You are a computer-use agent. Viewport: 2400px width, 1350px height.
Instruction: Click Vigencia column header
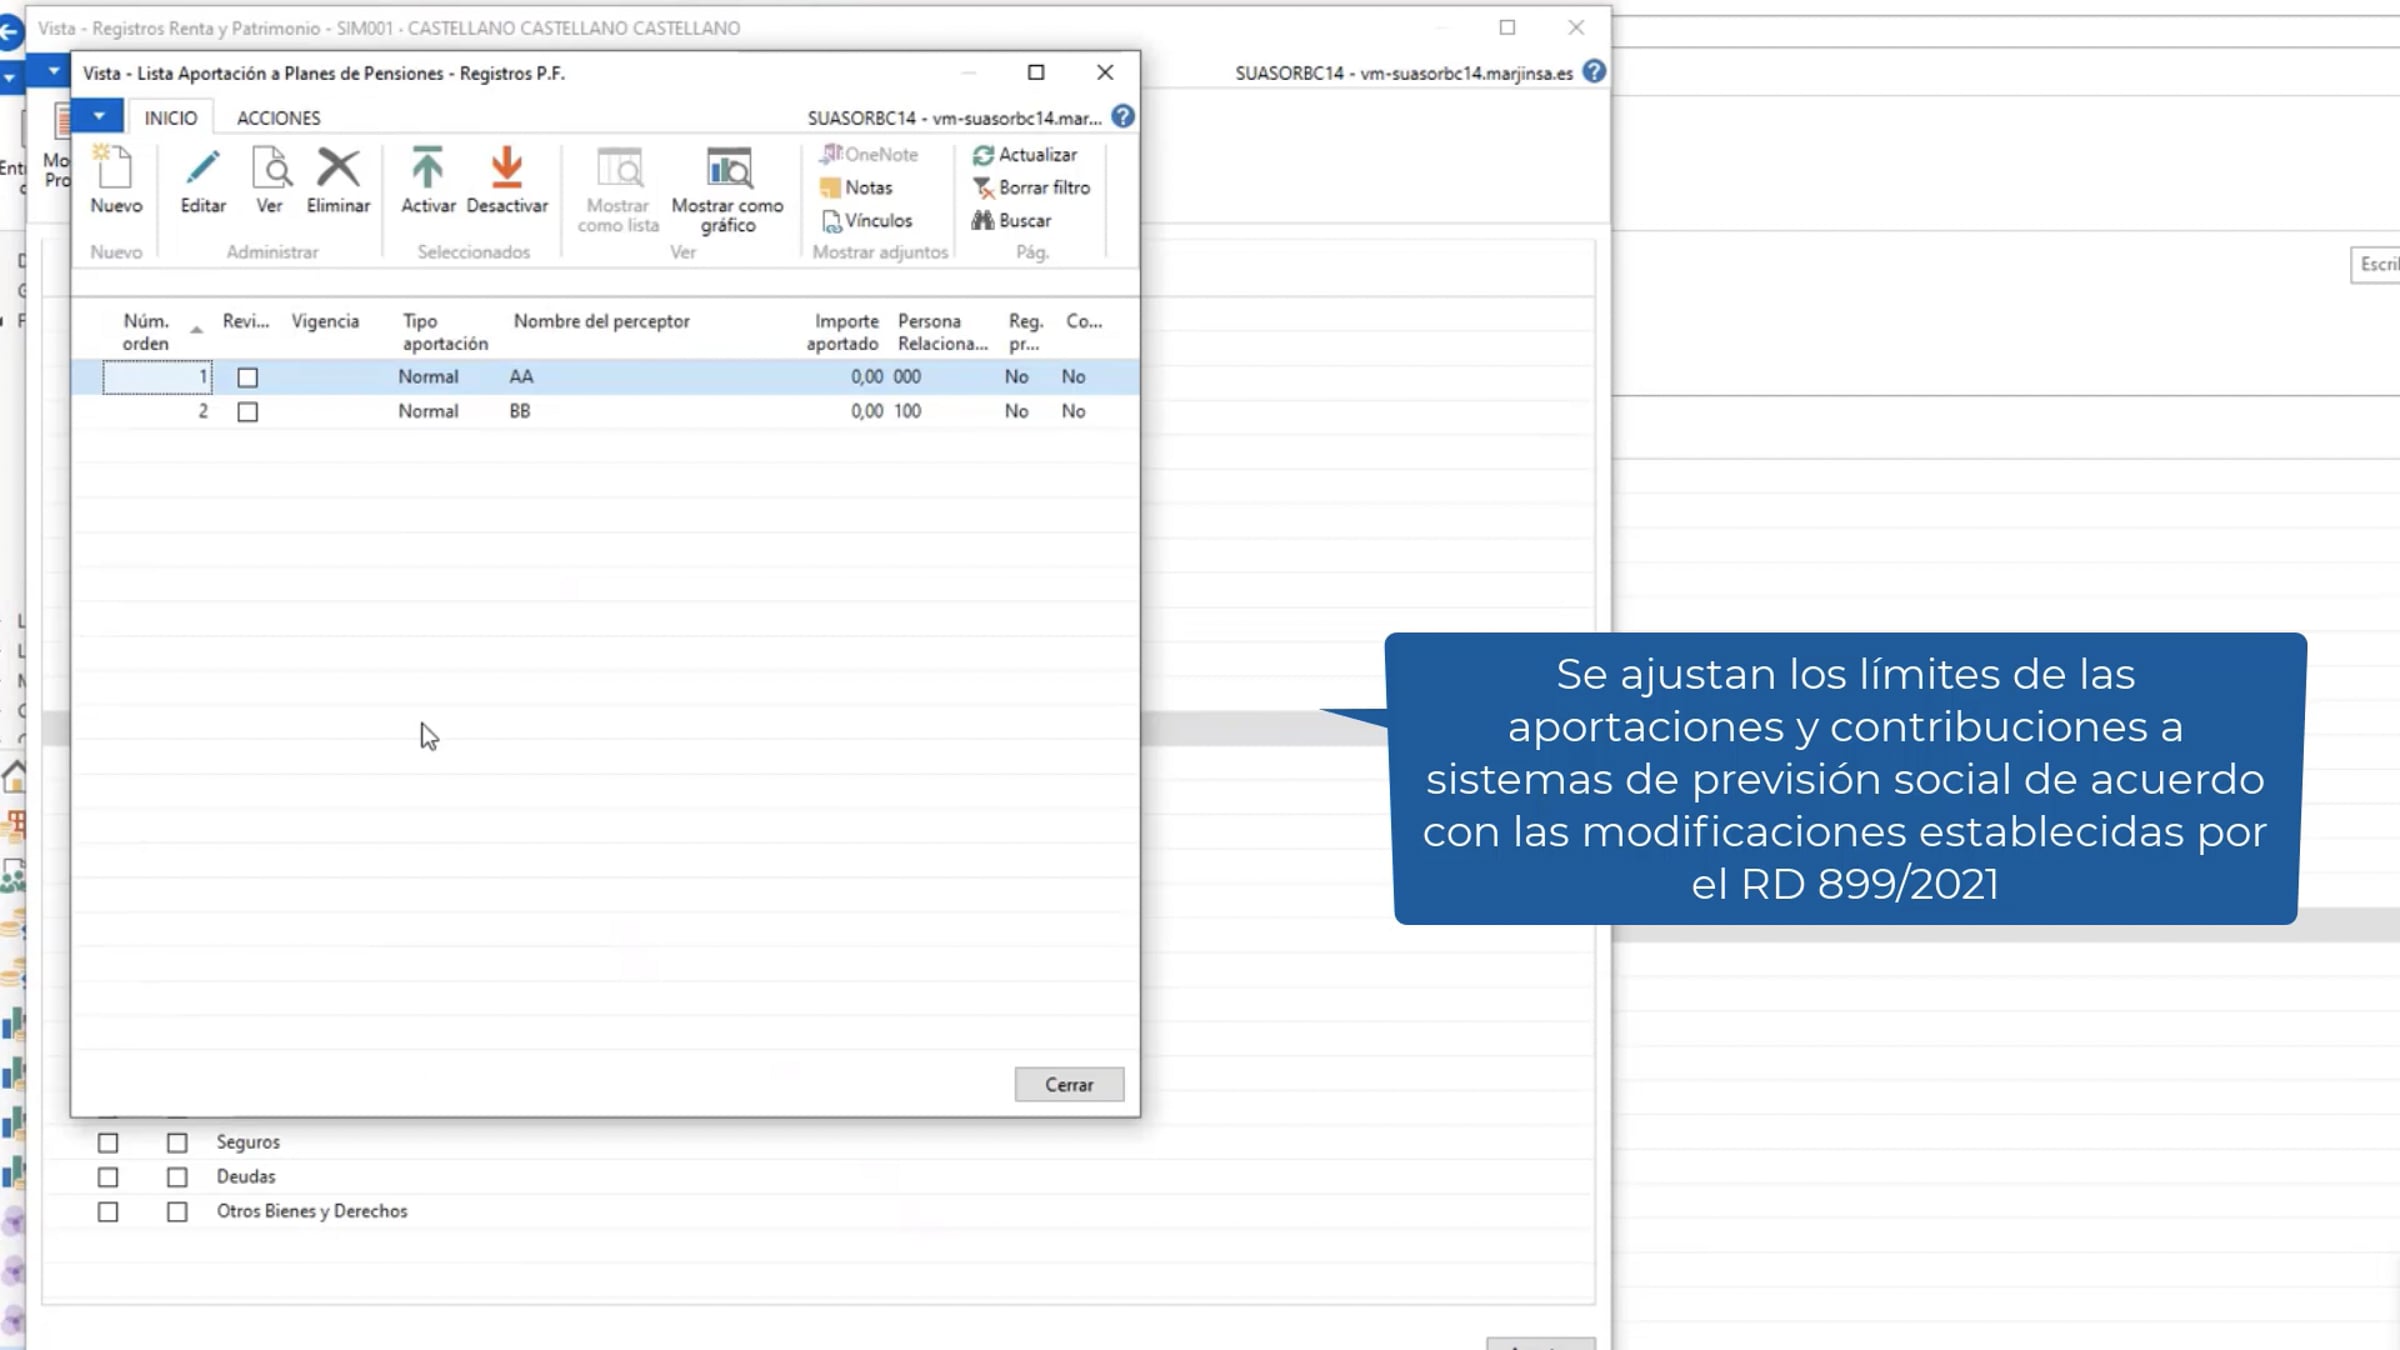[x=325, y=321]
